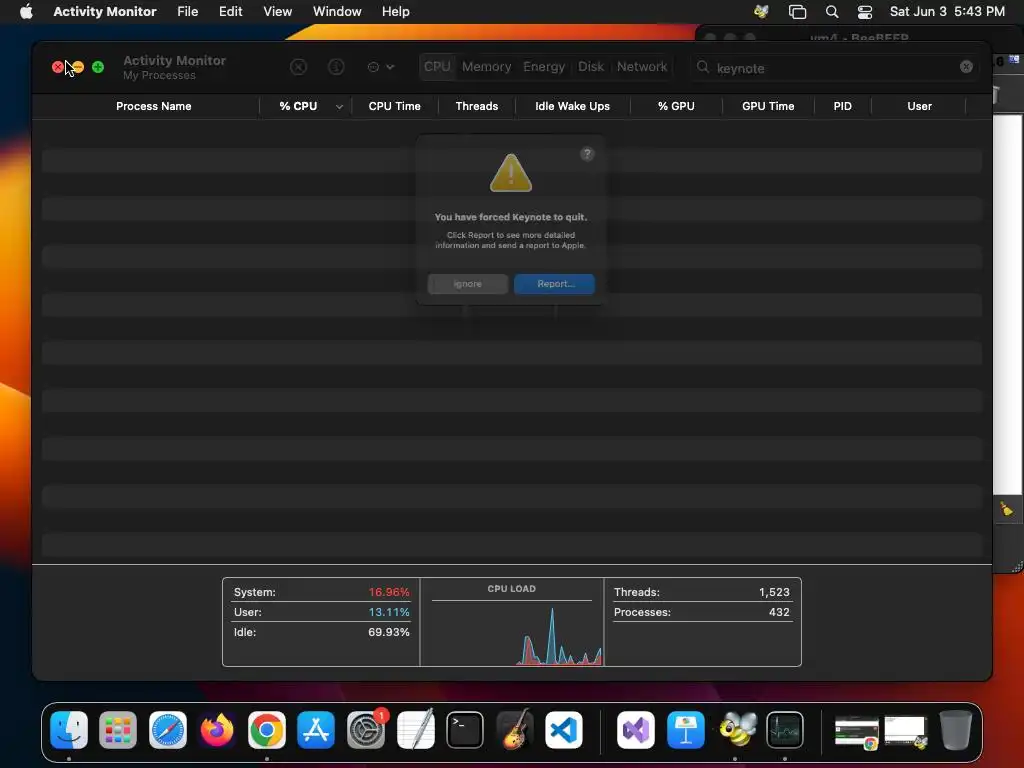Sort by GPU Time column

(x=768, y=106)
